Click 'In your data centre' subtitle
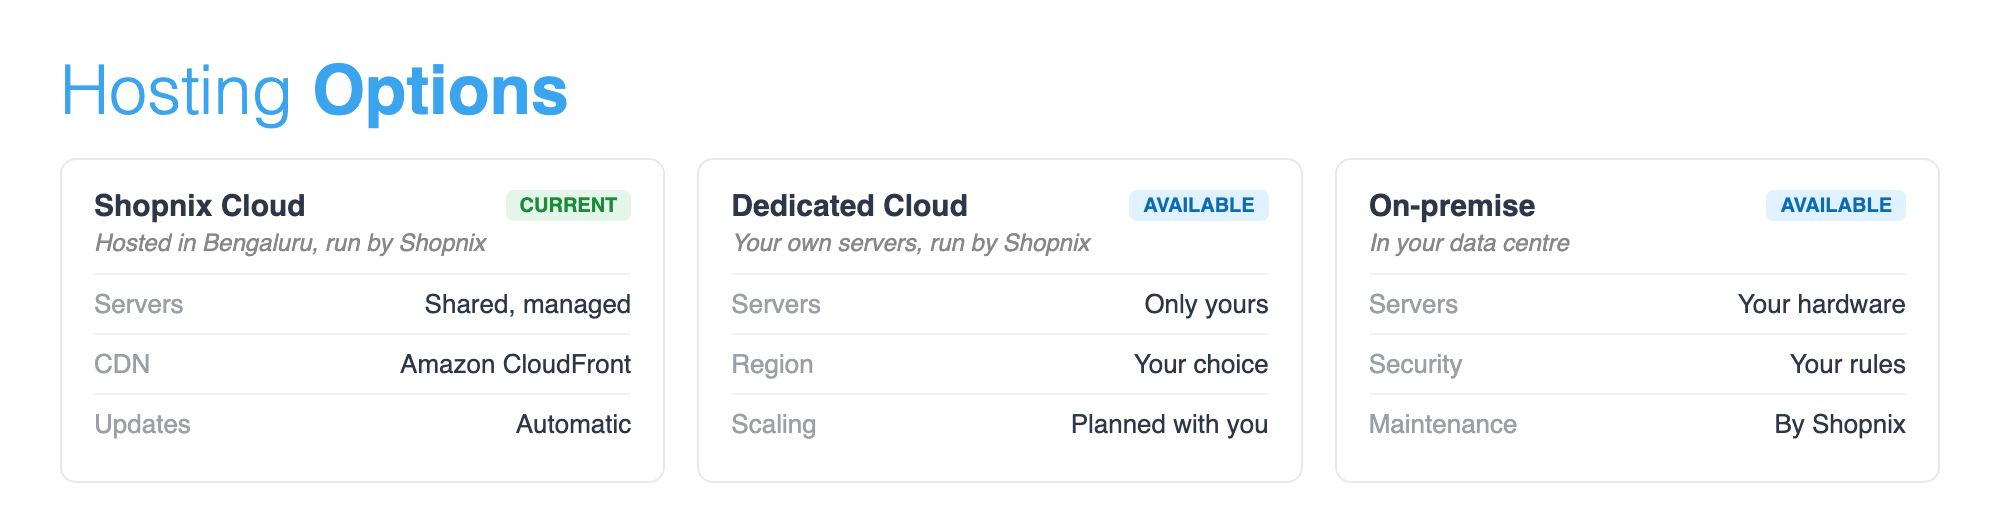The width and height of the screenshot is (2000, 524). pyautogui.click(x=1469, y=243)
